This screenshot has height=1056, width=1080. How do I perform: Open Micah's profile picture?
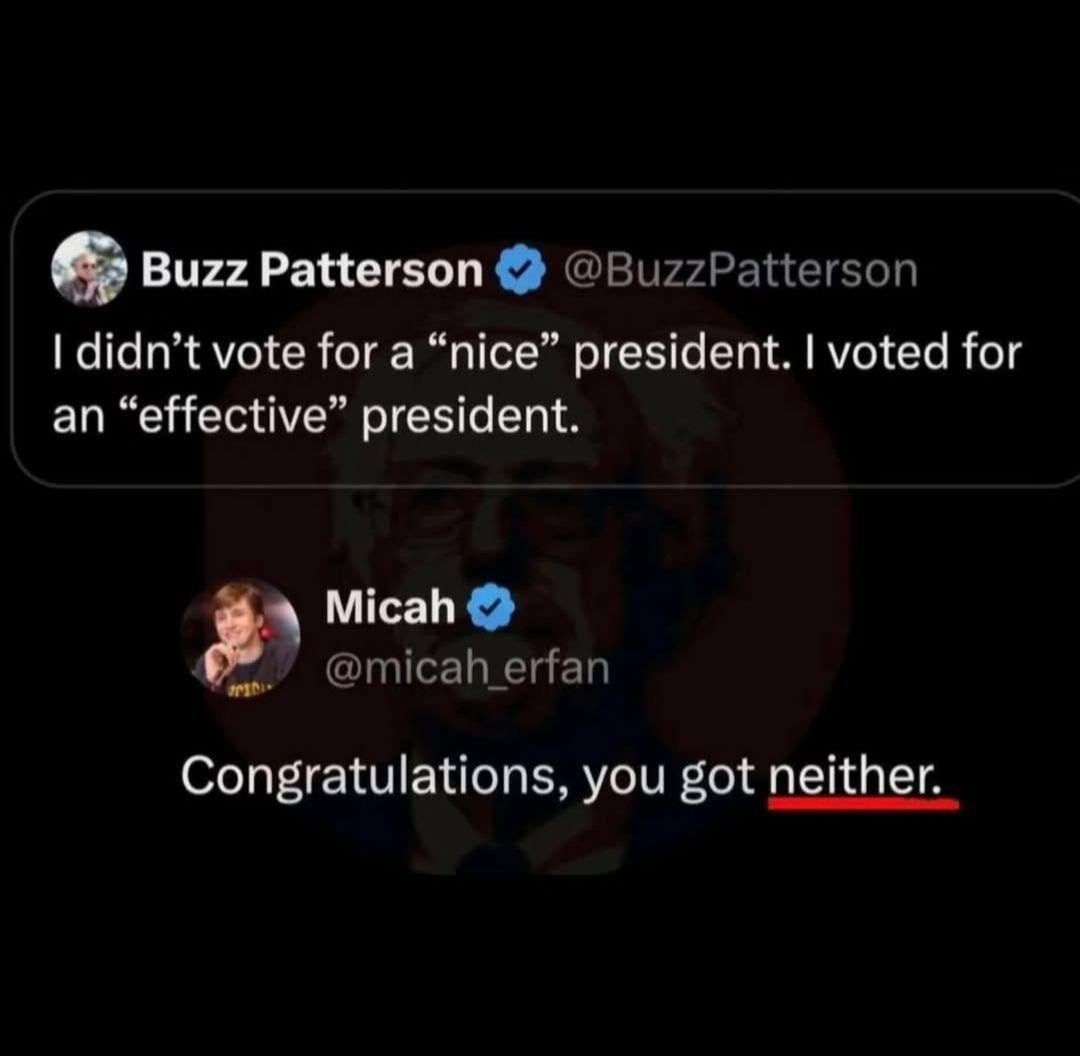click(x=240, y=636)
